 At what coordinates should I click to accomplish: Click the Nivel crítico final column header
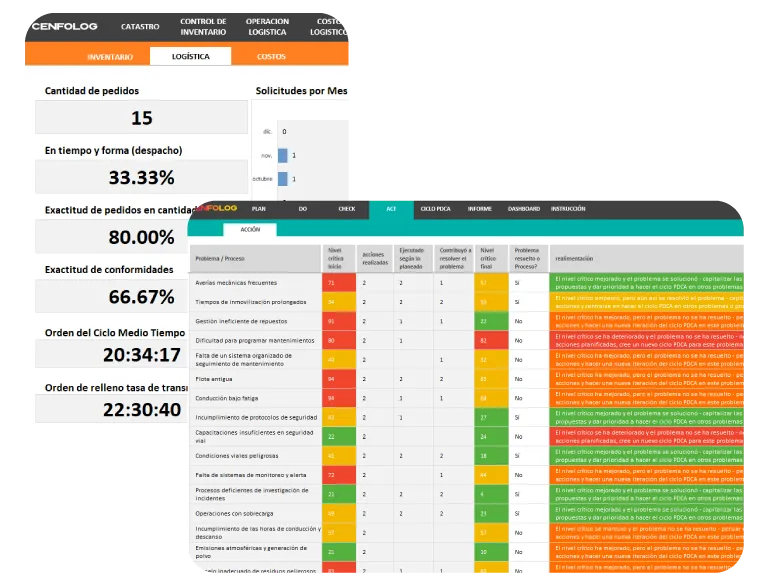click(x=491, y=258)
